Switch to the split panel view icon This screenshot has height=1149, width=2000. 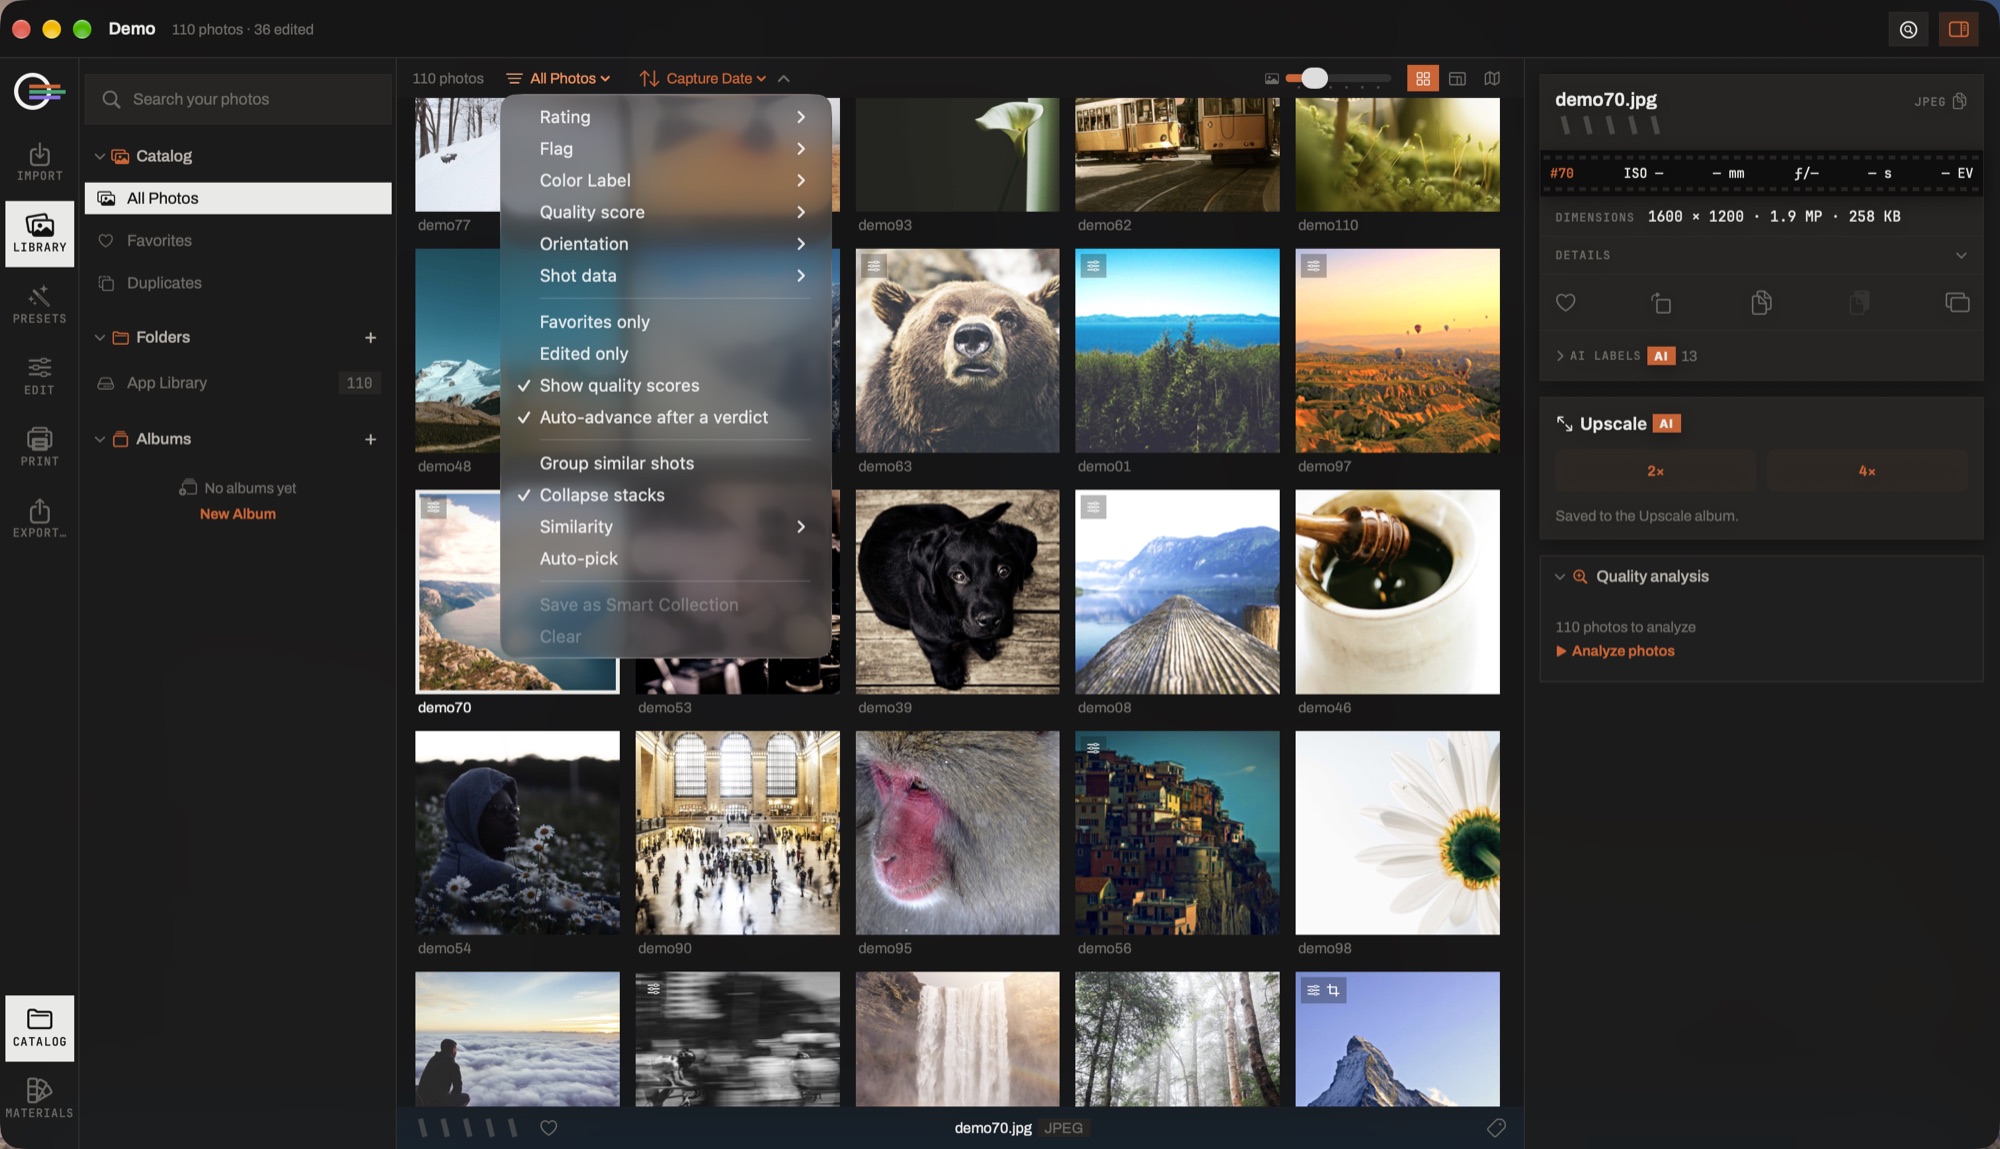point(1457,78)
